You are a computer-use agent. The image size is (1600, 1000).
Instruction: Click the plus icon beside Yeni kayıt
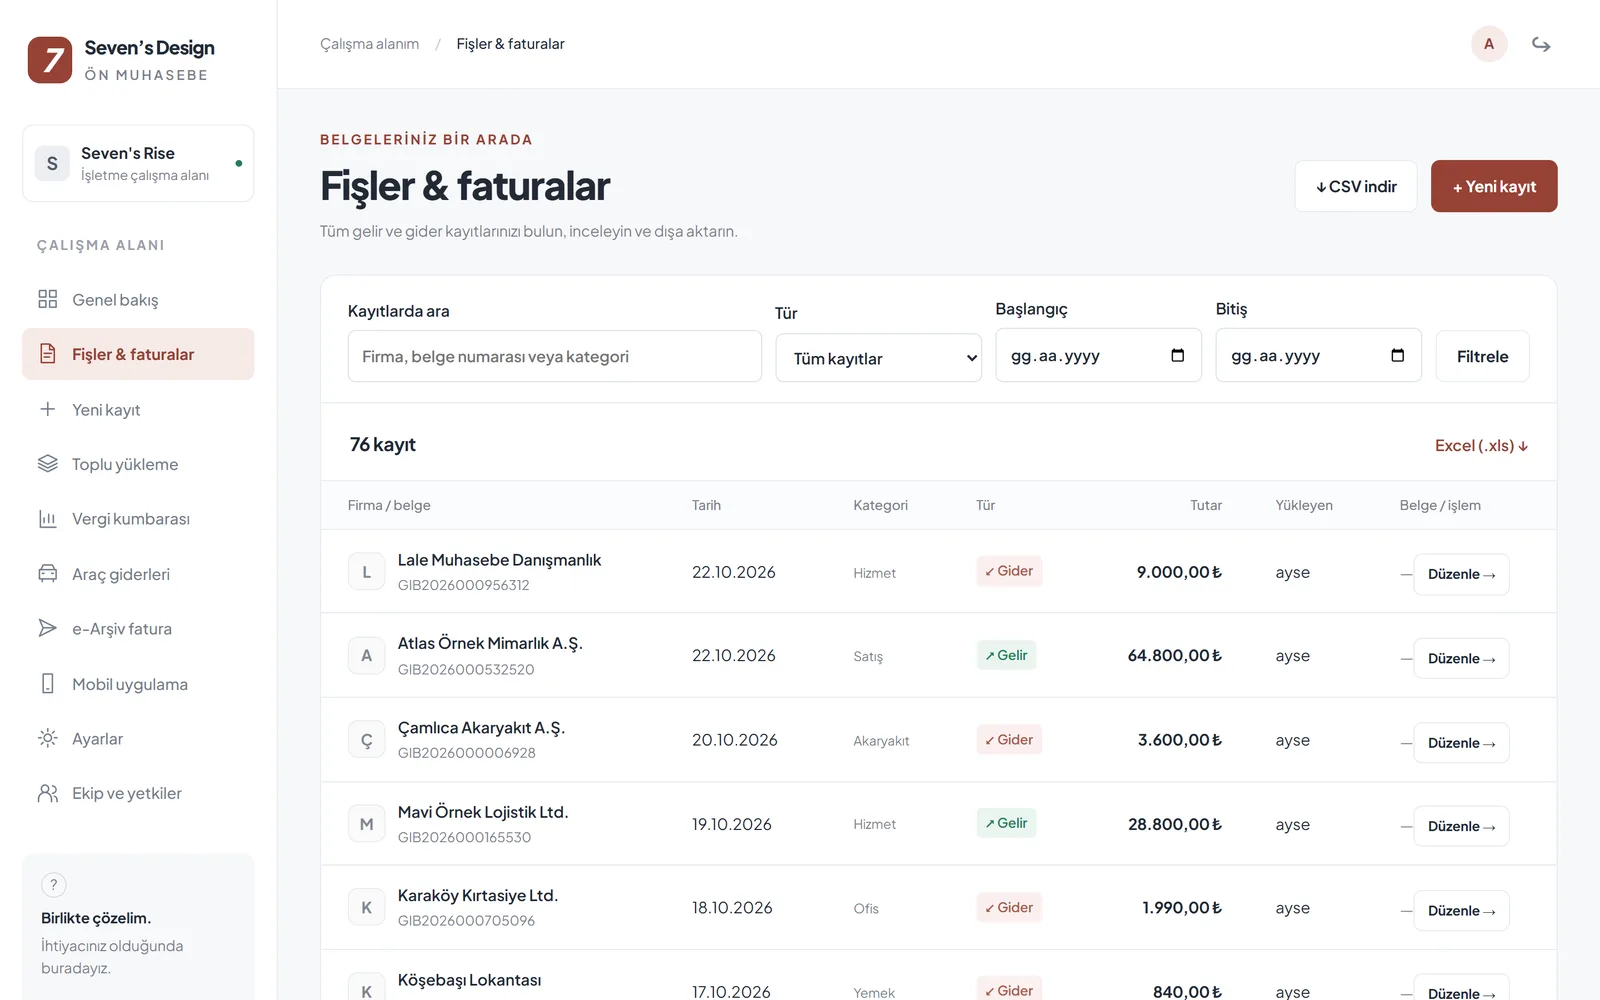tap(47, 409)
